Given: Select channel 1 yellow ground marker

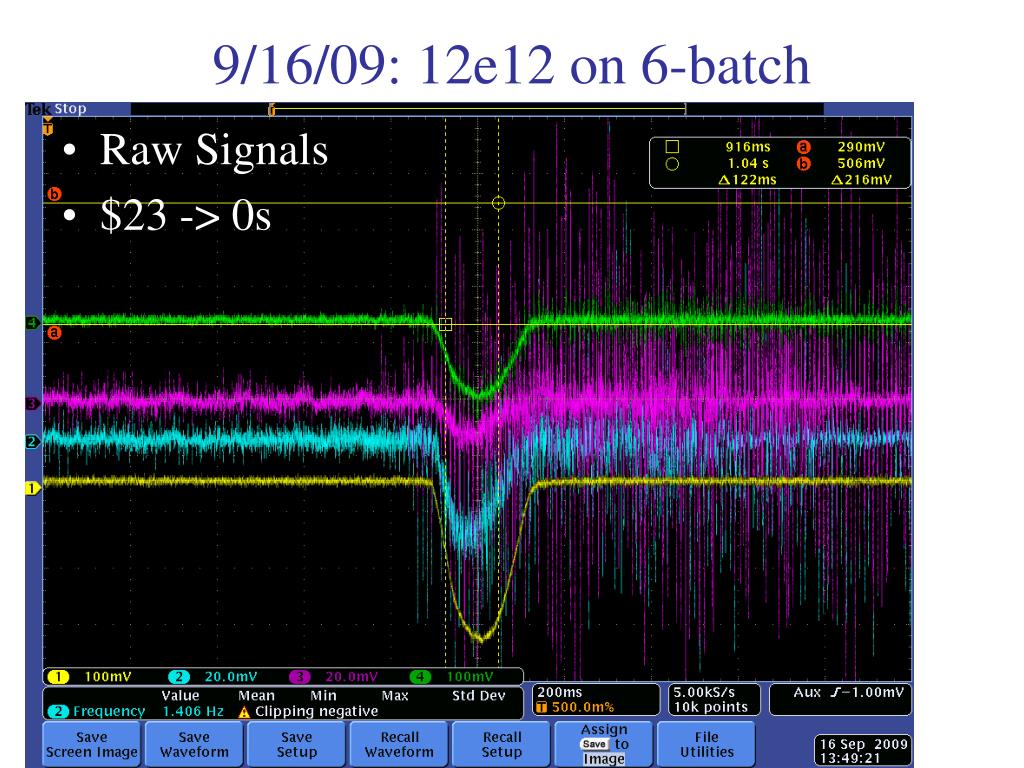Looking at the screenshot, I should click(33, 487).
